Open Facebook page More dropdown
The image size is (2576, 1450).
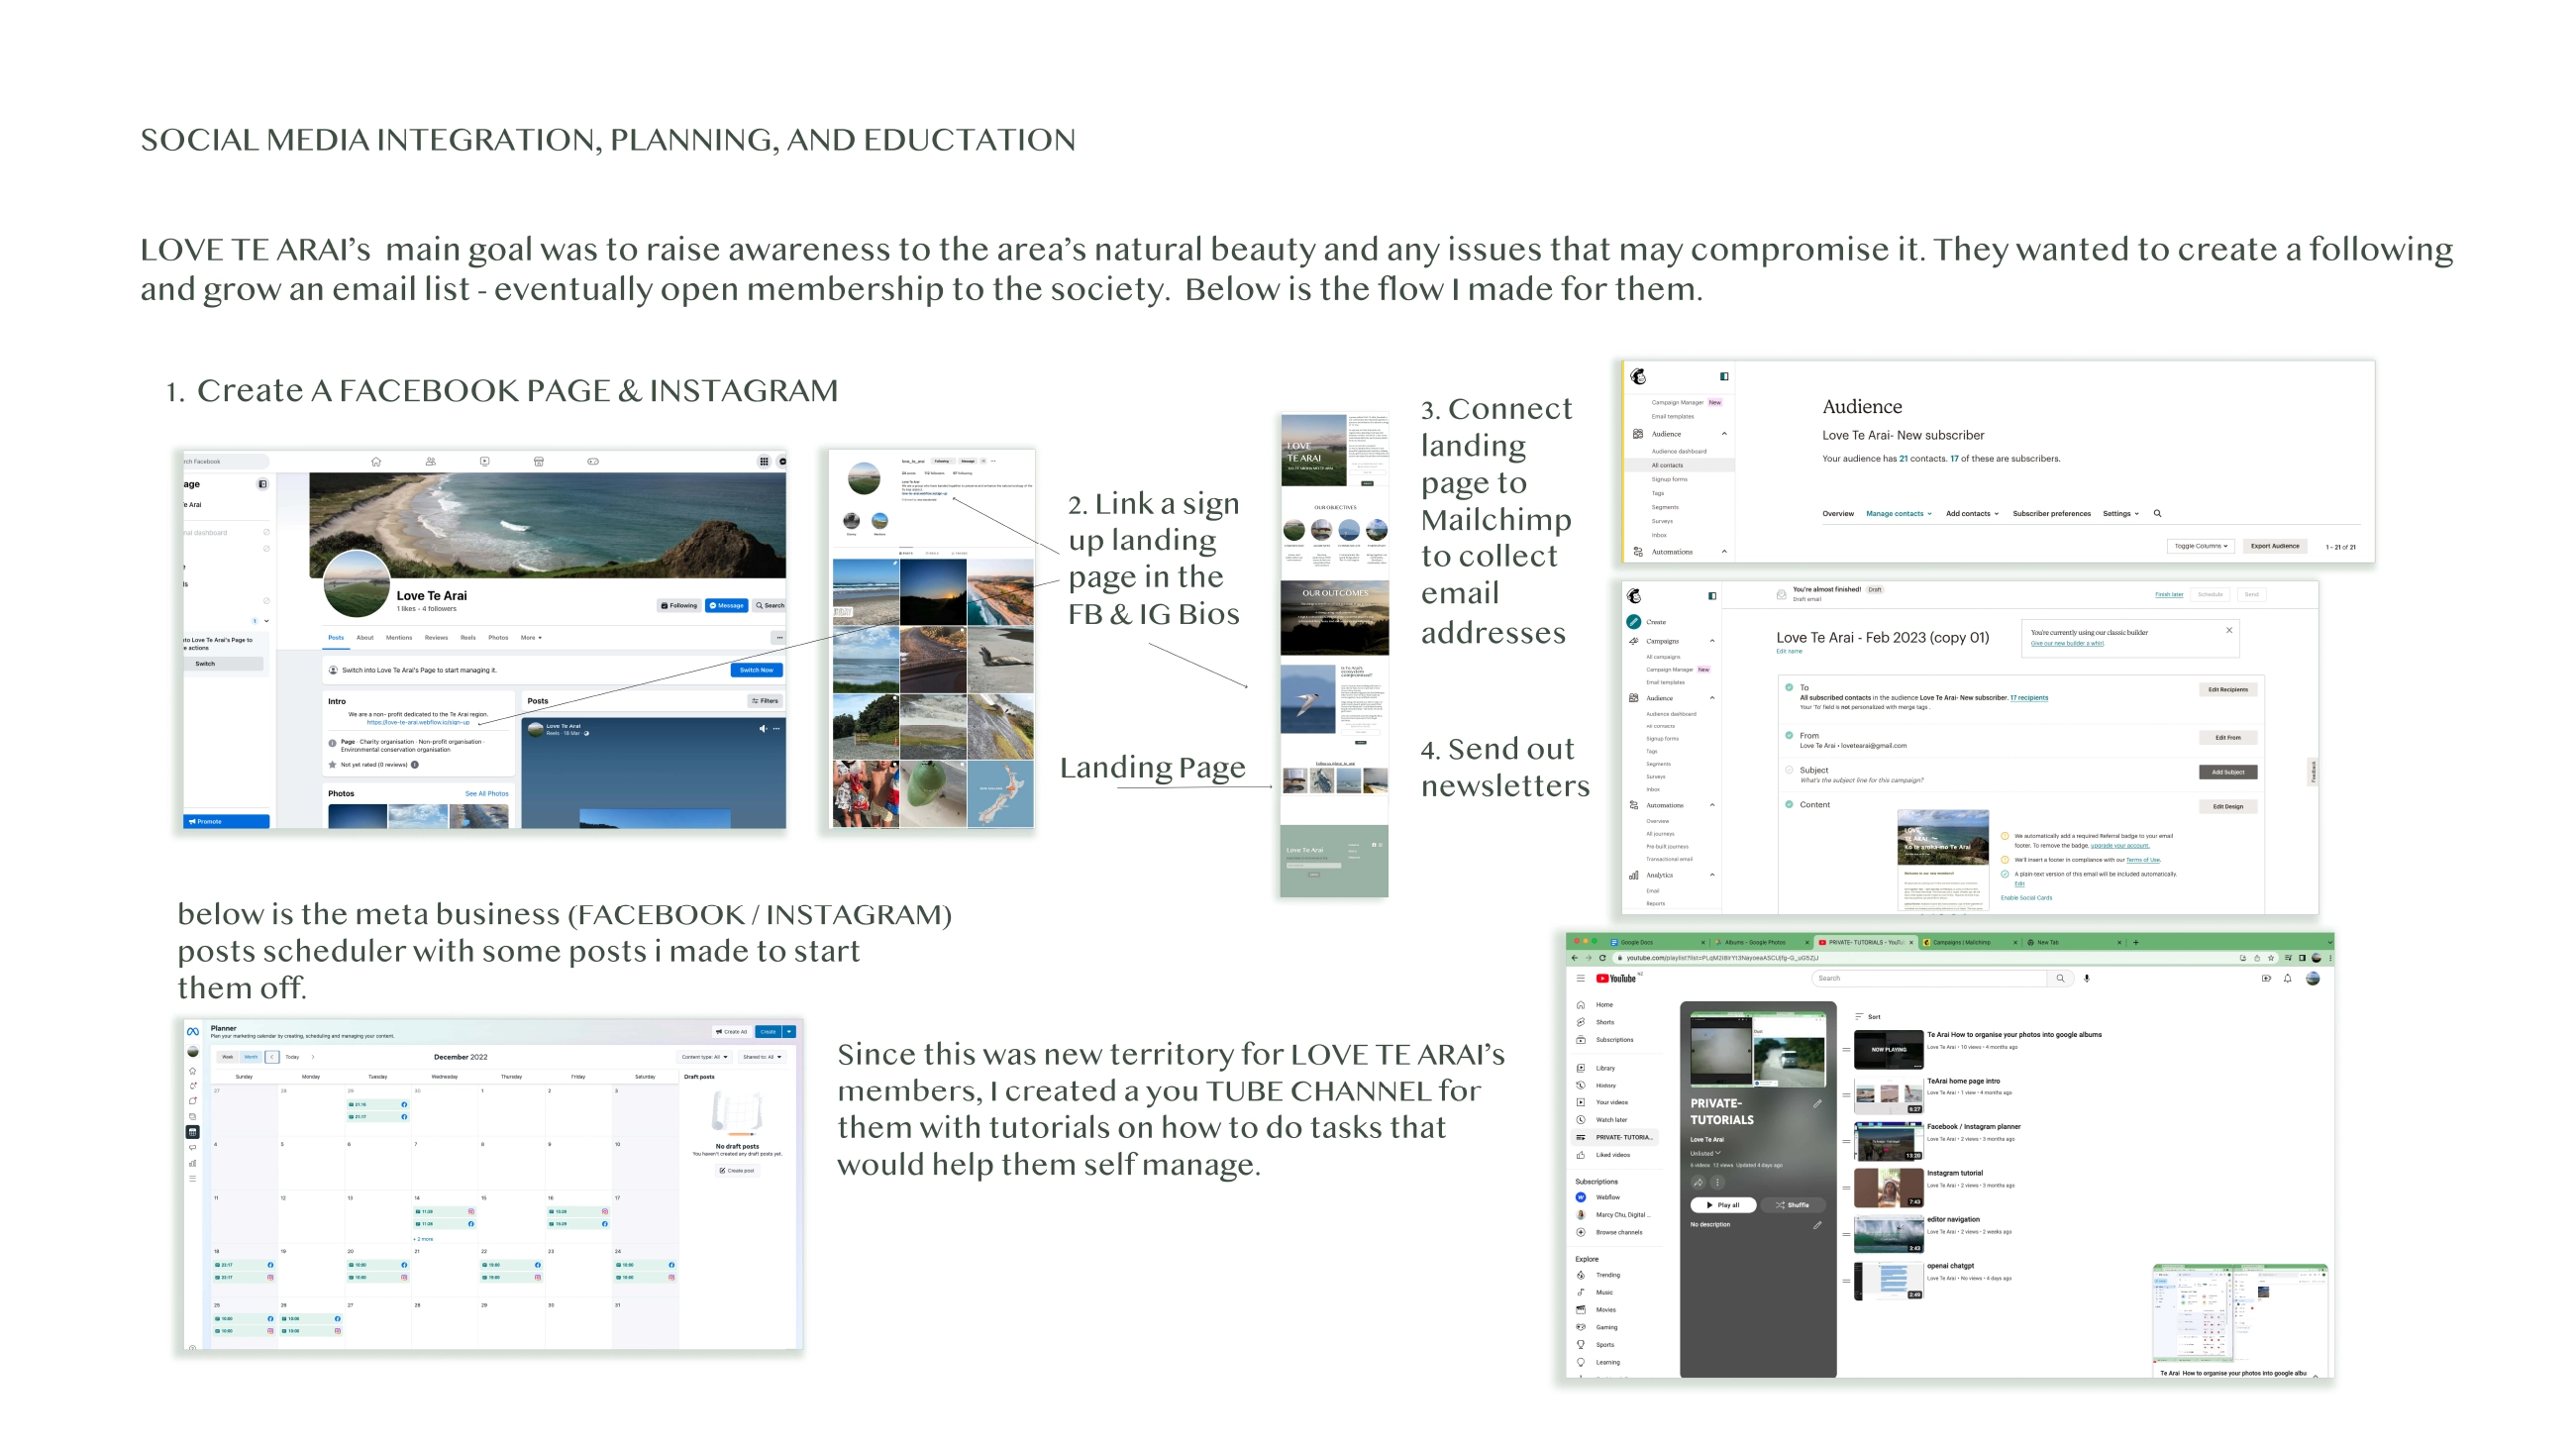point(531,637)
